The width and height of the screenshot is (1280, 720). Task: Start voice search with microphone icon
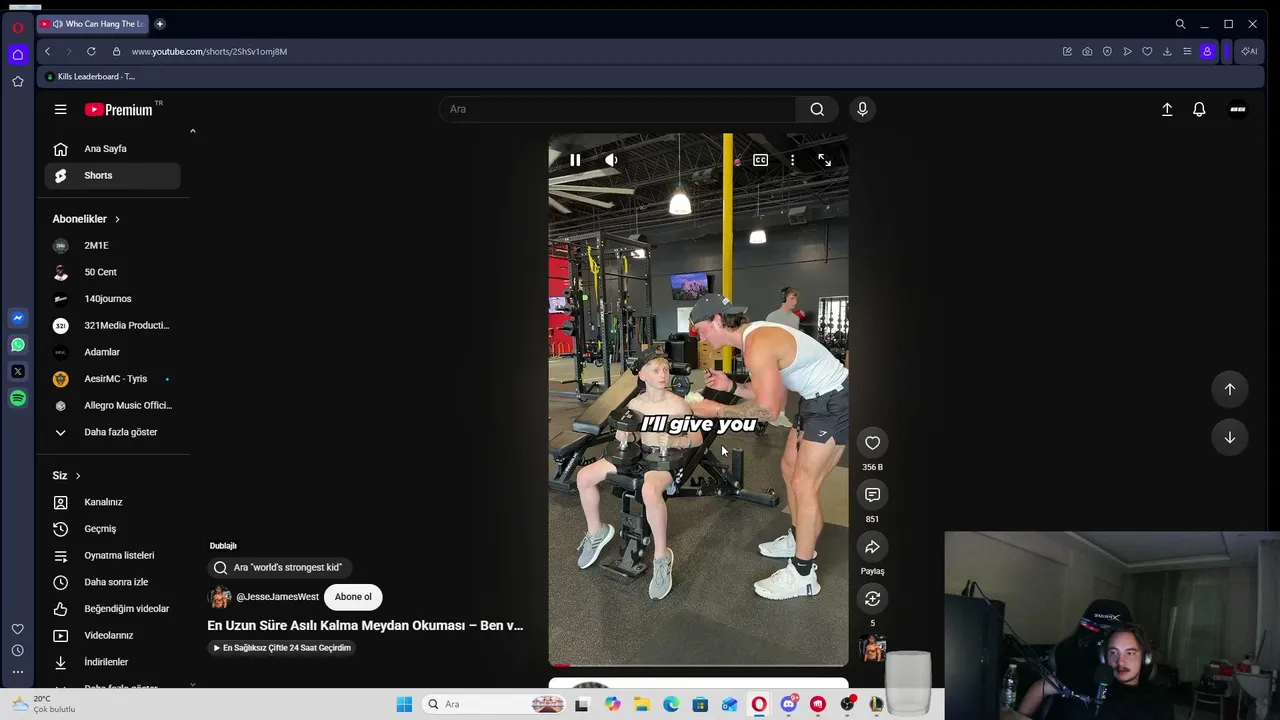tap(862, 109)
